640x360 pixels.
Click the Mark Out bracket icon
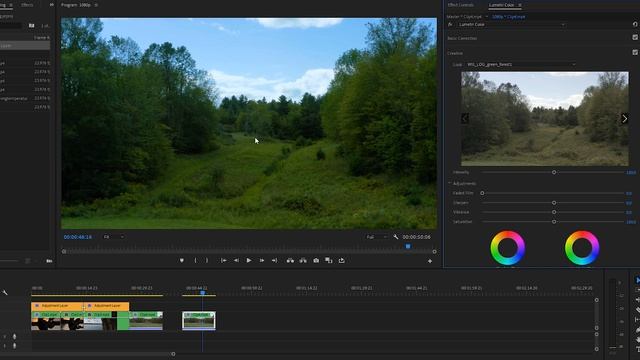207,260
